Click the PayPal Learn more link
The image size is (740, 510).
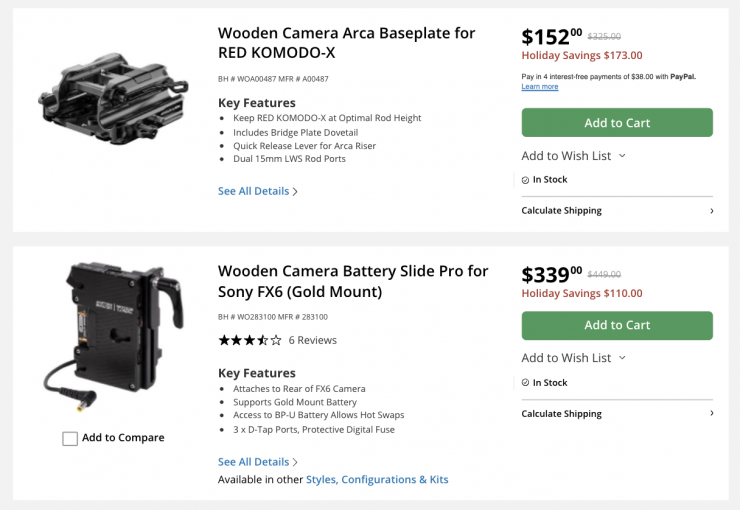540,87
